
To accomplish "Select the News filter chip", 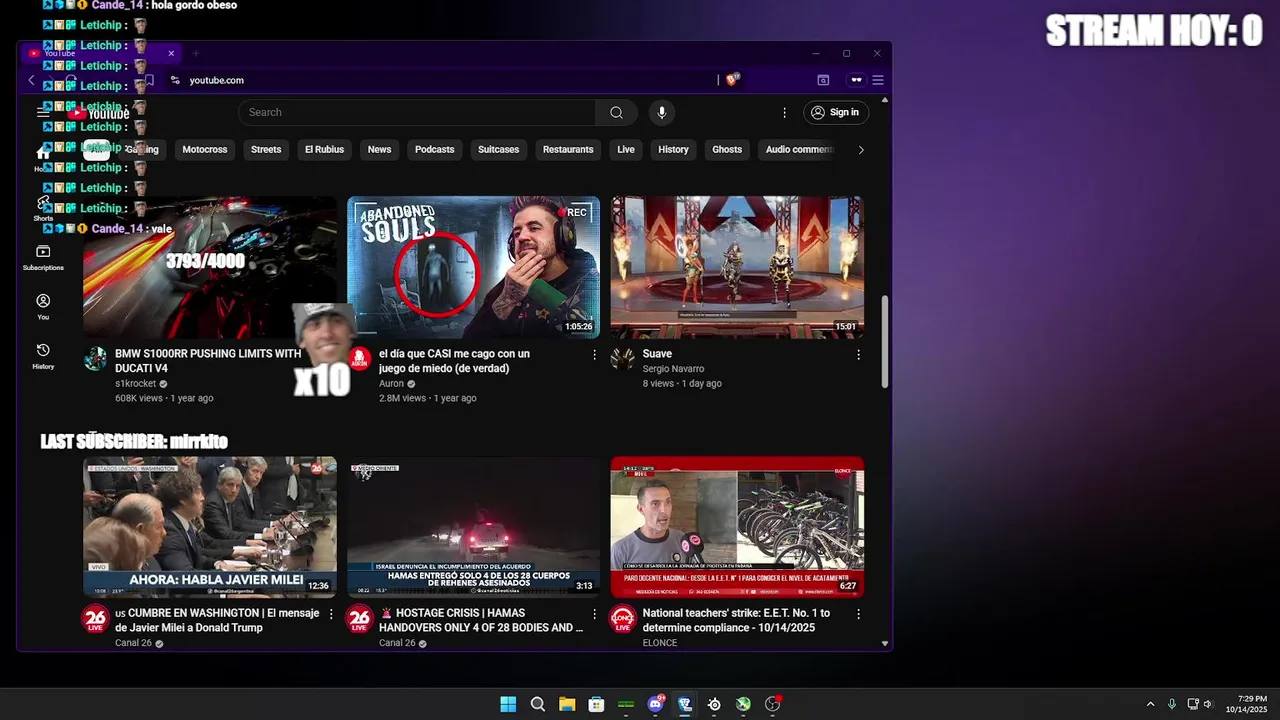I will [379, 149].
